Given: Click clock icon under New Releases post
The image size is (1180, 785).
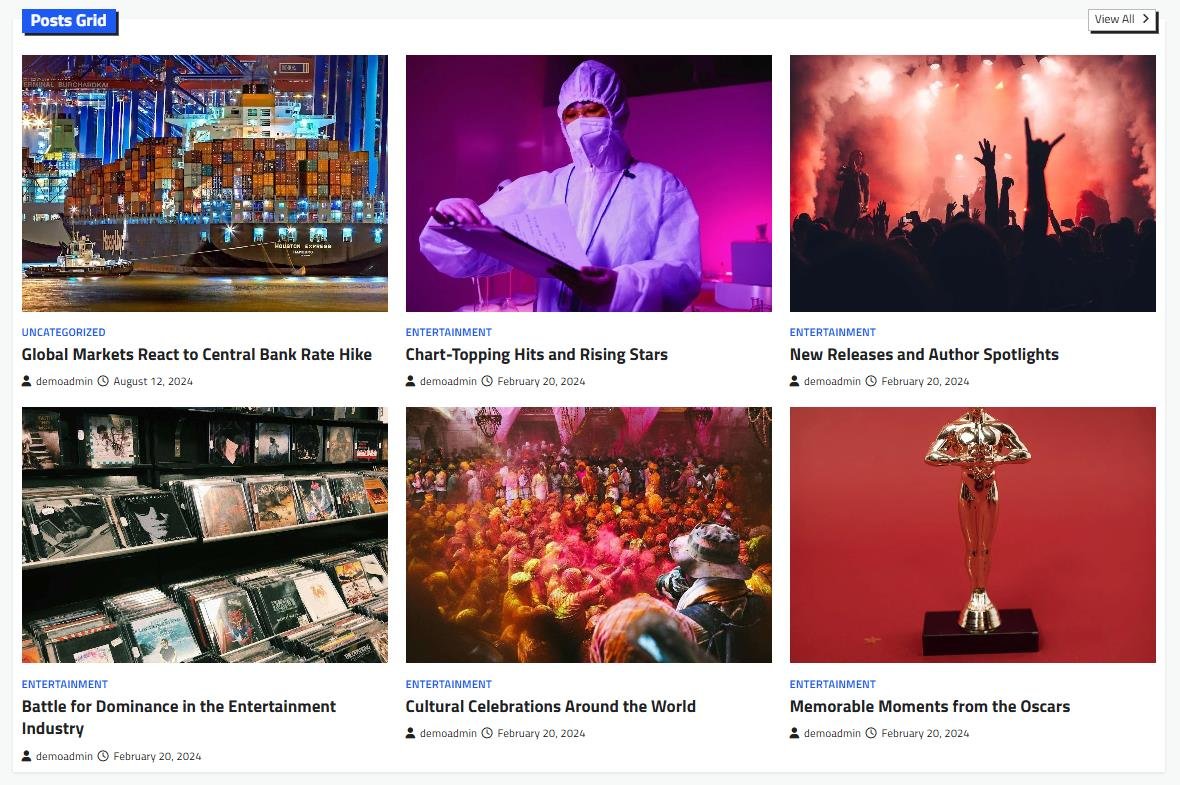Looking at the screenshot, I should [x=871, y=381].
